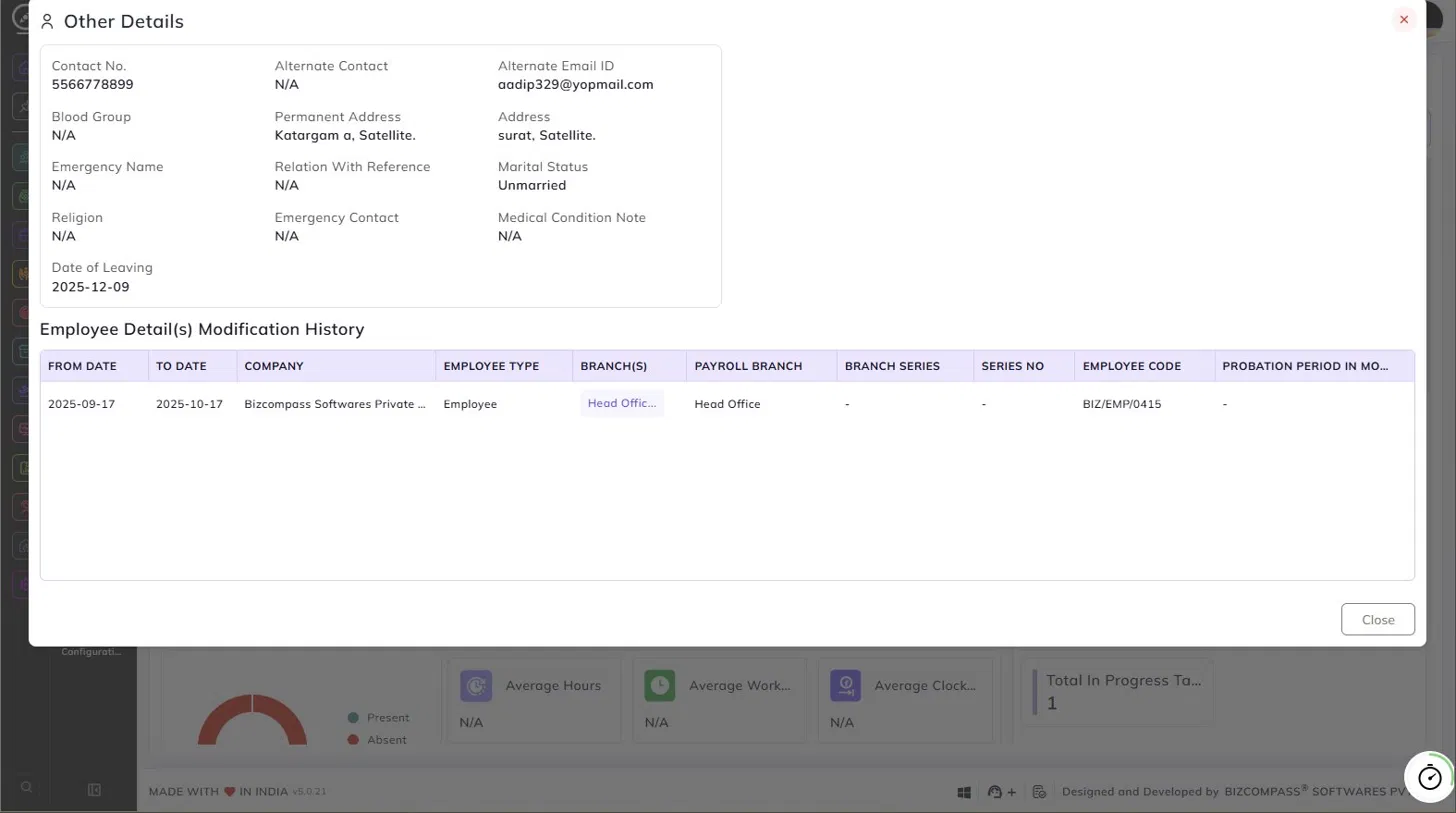
Task: Click the calculator document icon in the footer
Action: (x=1039, y=792)
